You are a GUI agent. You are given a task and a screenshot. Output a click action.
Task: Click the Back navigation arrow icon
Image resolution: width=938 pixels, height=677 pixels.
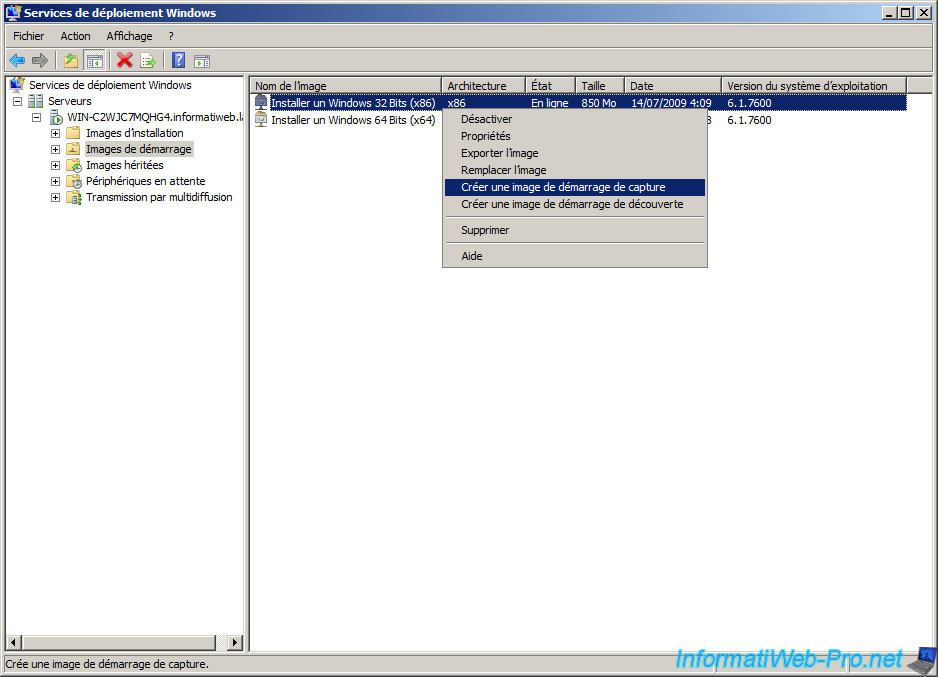[x=16, y=60]
